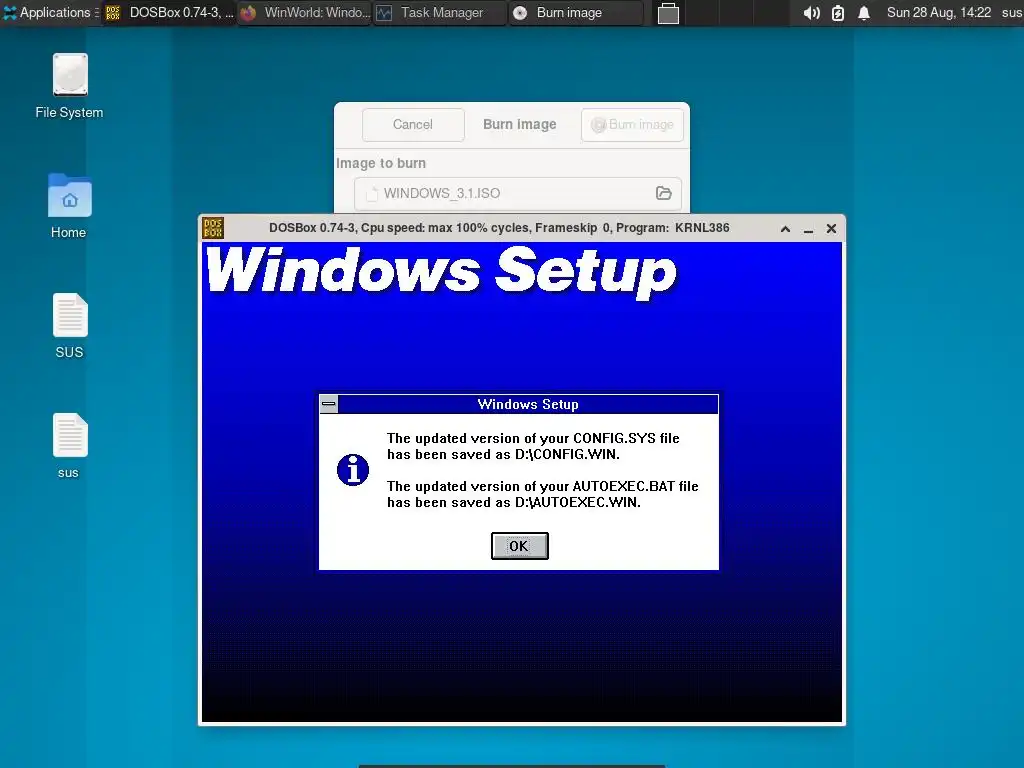Open the sus user menu in the panel
The width and height of the screenshot is (1024, 768).
tap(1012, 12)
